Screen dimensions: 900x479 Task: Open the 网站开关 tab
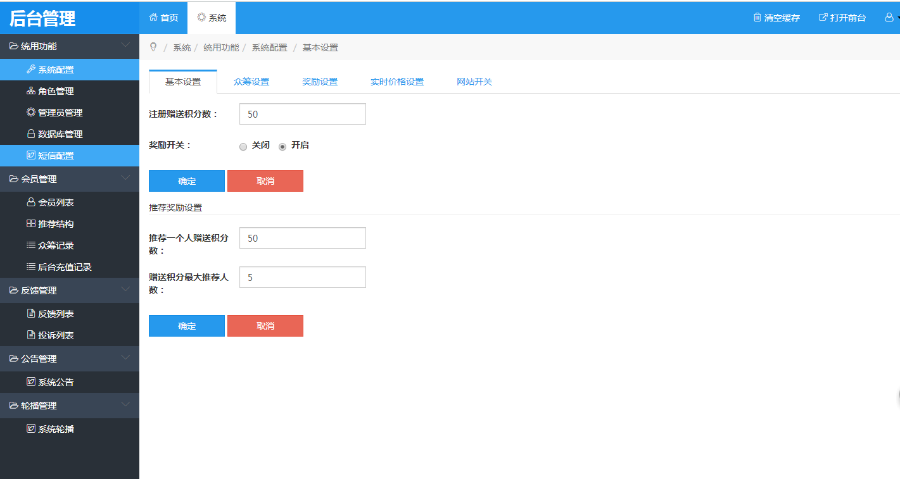point(474,81)
